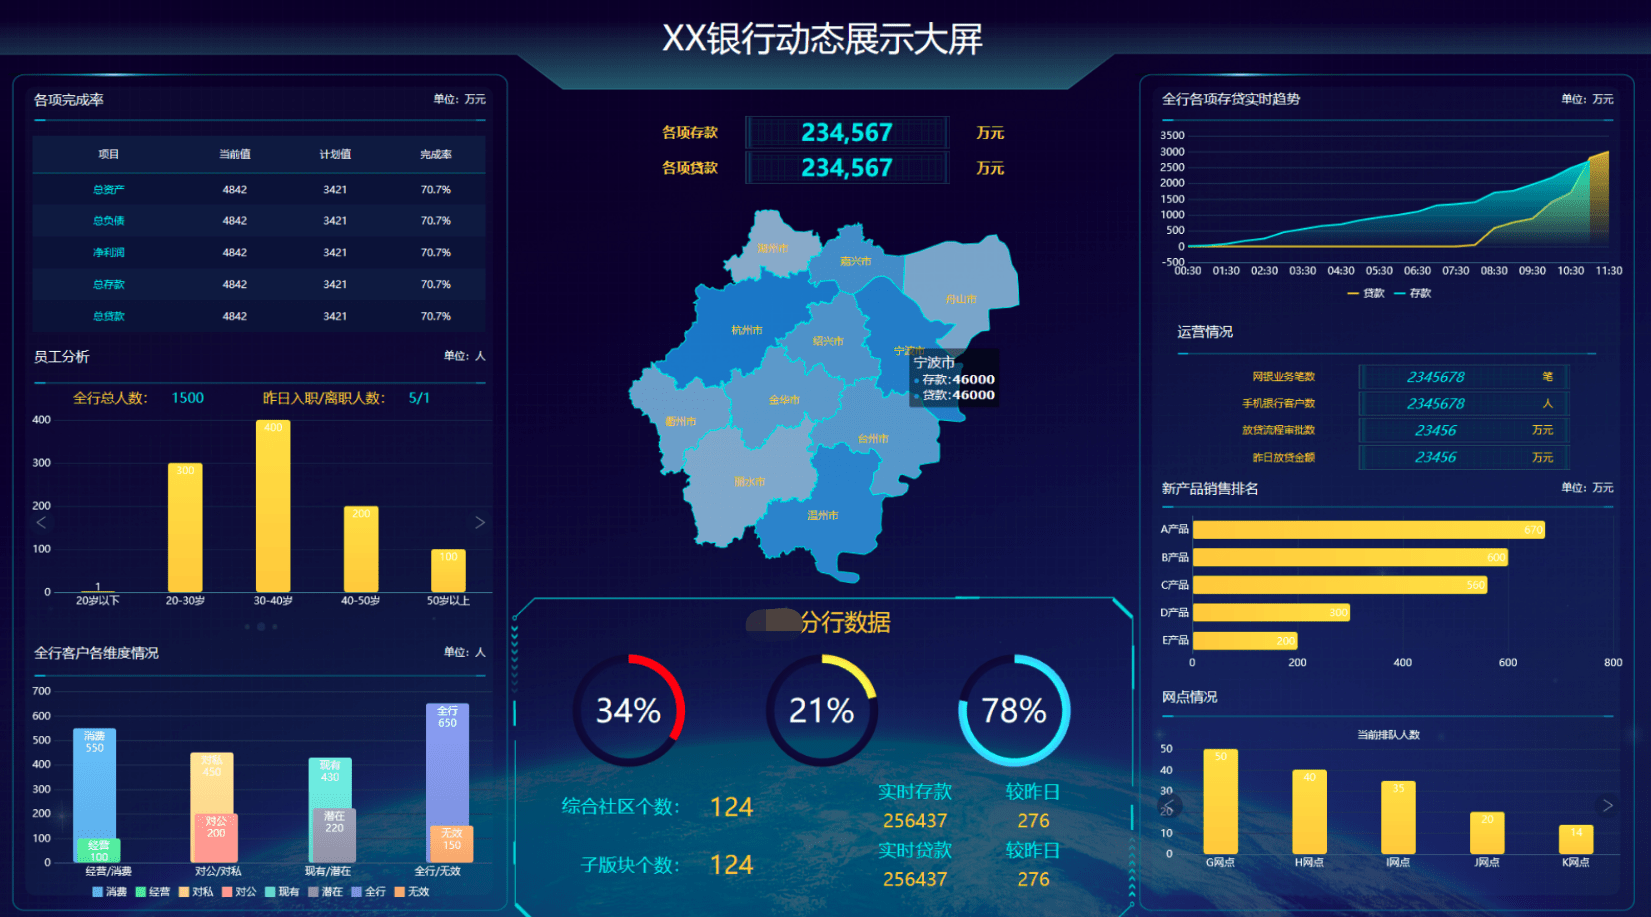Viewport: 1651px width, 917px height.
Task: Toggle 存款 series in trend legend
Action: (1413, 293)
